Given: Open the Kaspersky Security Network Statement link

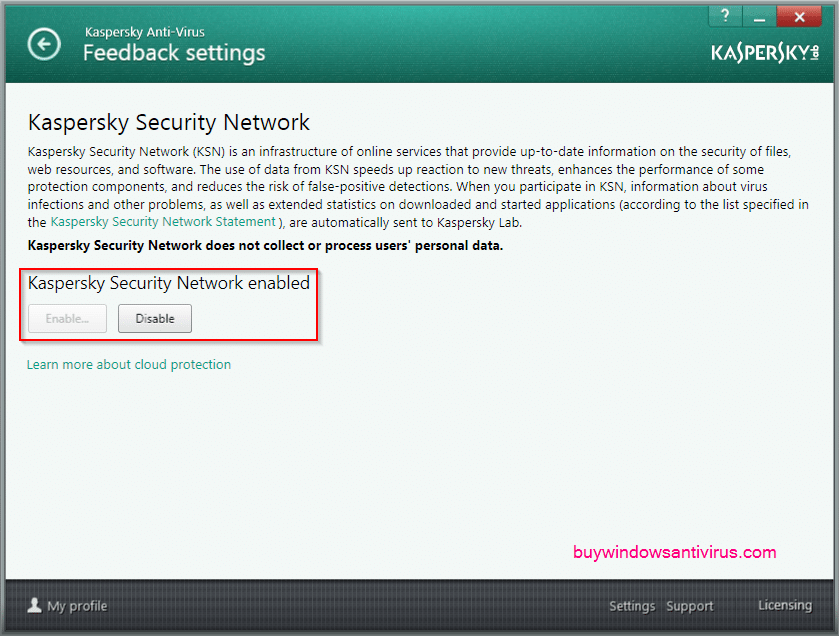Looking at the screenshot, I should pyautogui.click(x=163, y=222).
